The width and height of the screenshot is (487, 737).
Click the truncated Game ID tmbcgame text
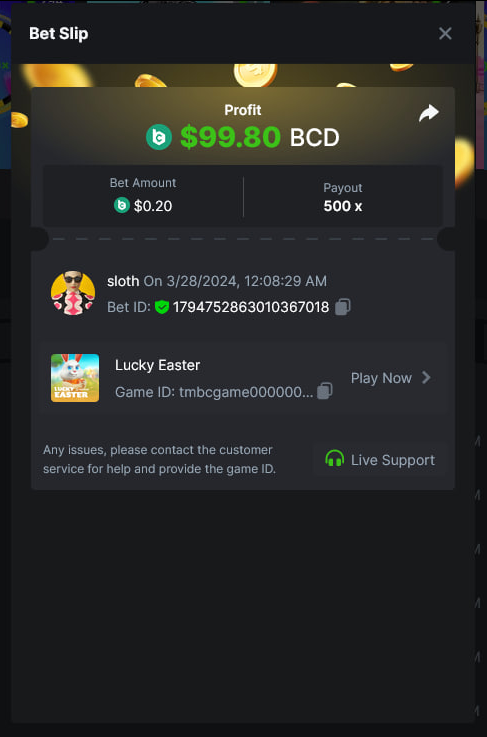tap(214, 392)
